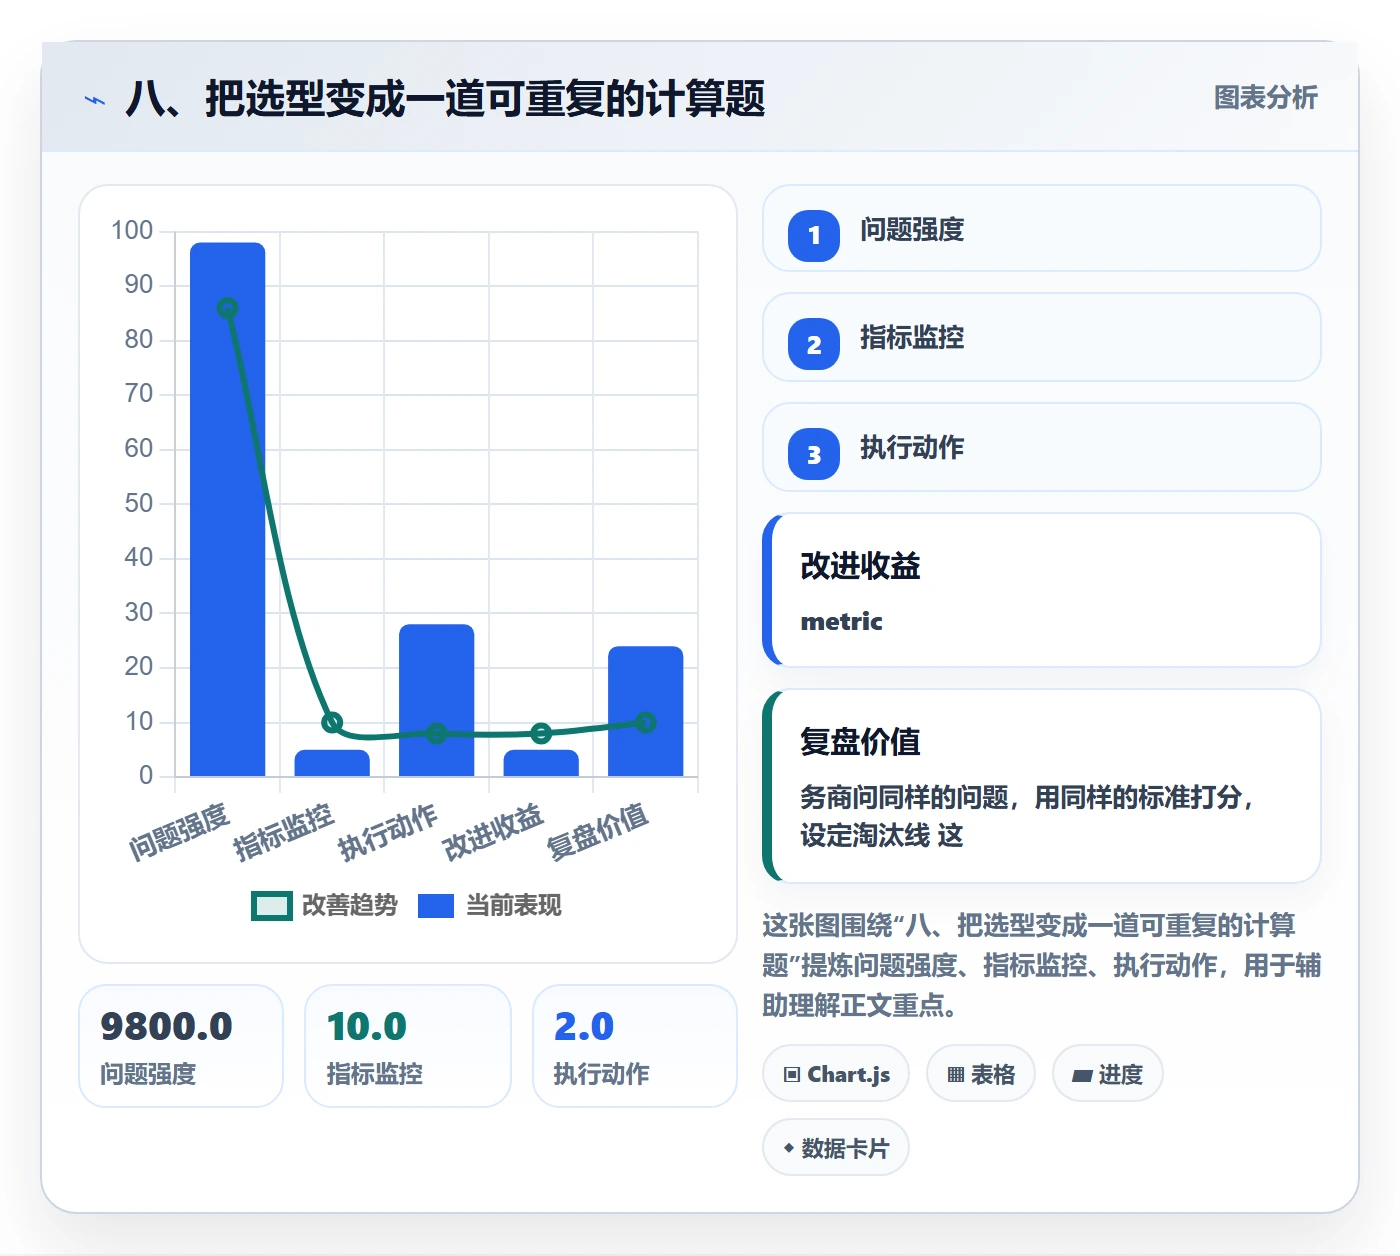Image resolution: width=1400 pixels, height=1256 pixels.
Task: Click the 10.0 指标监控 stat card
Action: tap(408, 1046)
